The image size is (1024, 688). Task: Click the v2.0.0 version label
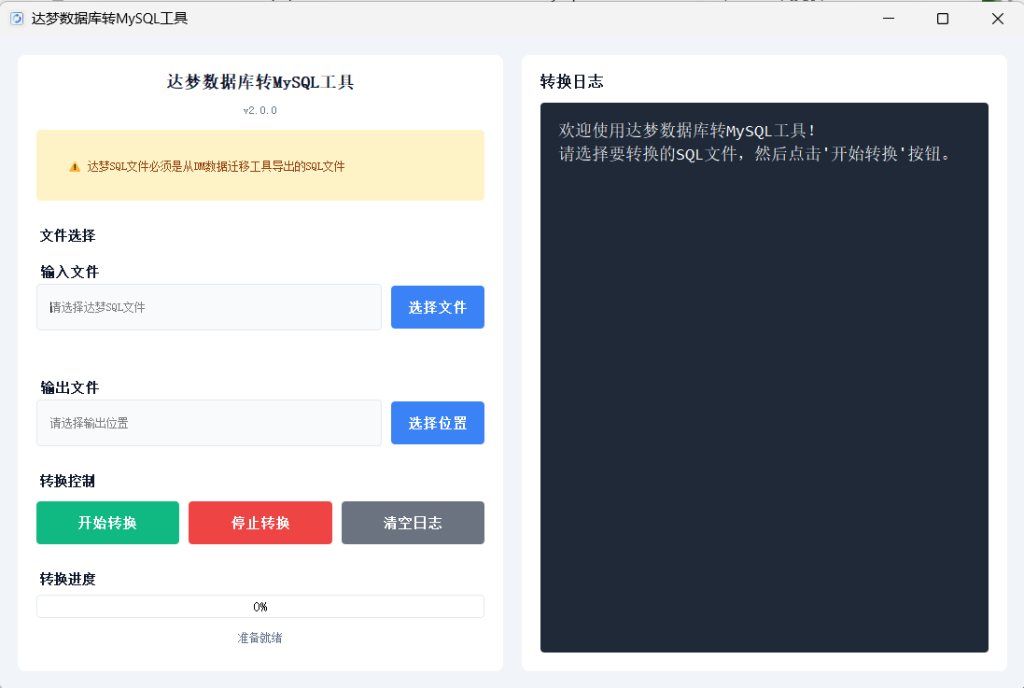coord(259,110)
